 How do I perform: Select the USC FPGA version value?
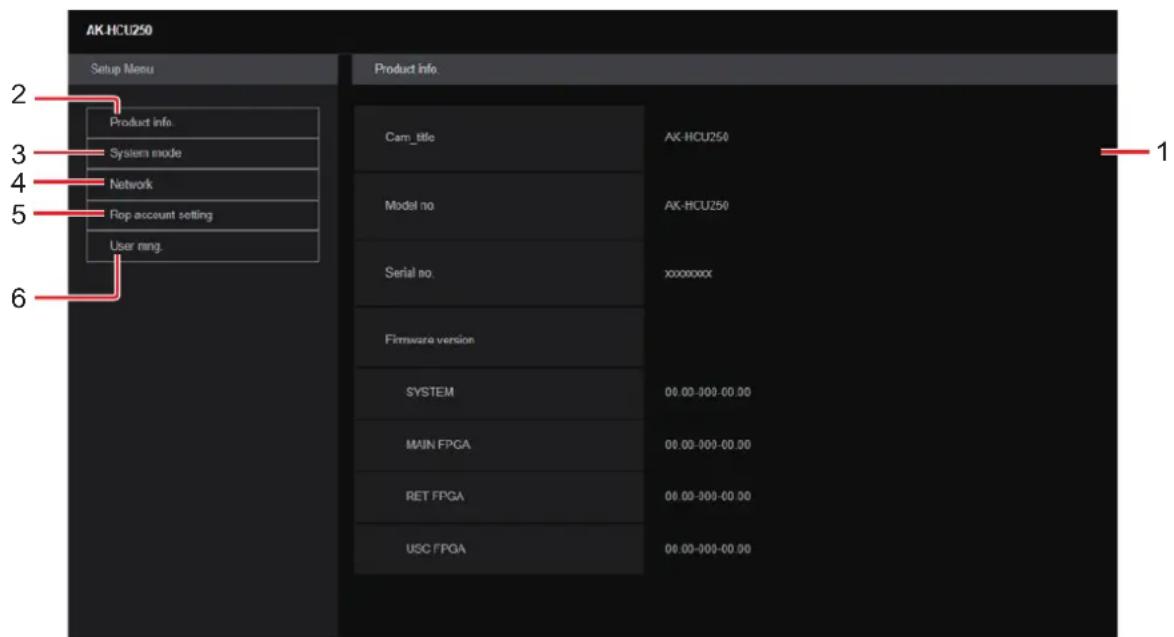click(x=708, y=549)
